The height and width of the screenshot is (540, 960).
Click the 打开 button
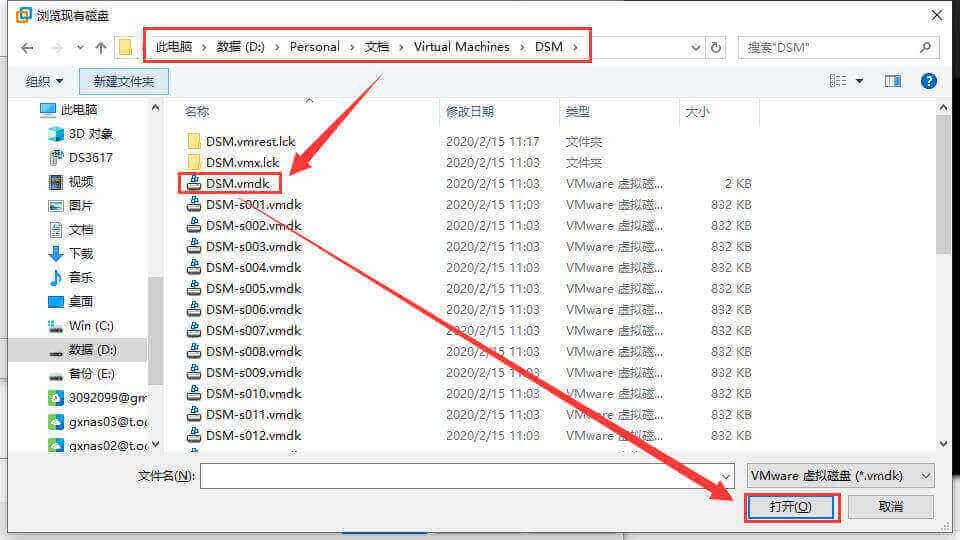(x=790, y=507)
